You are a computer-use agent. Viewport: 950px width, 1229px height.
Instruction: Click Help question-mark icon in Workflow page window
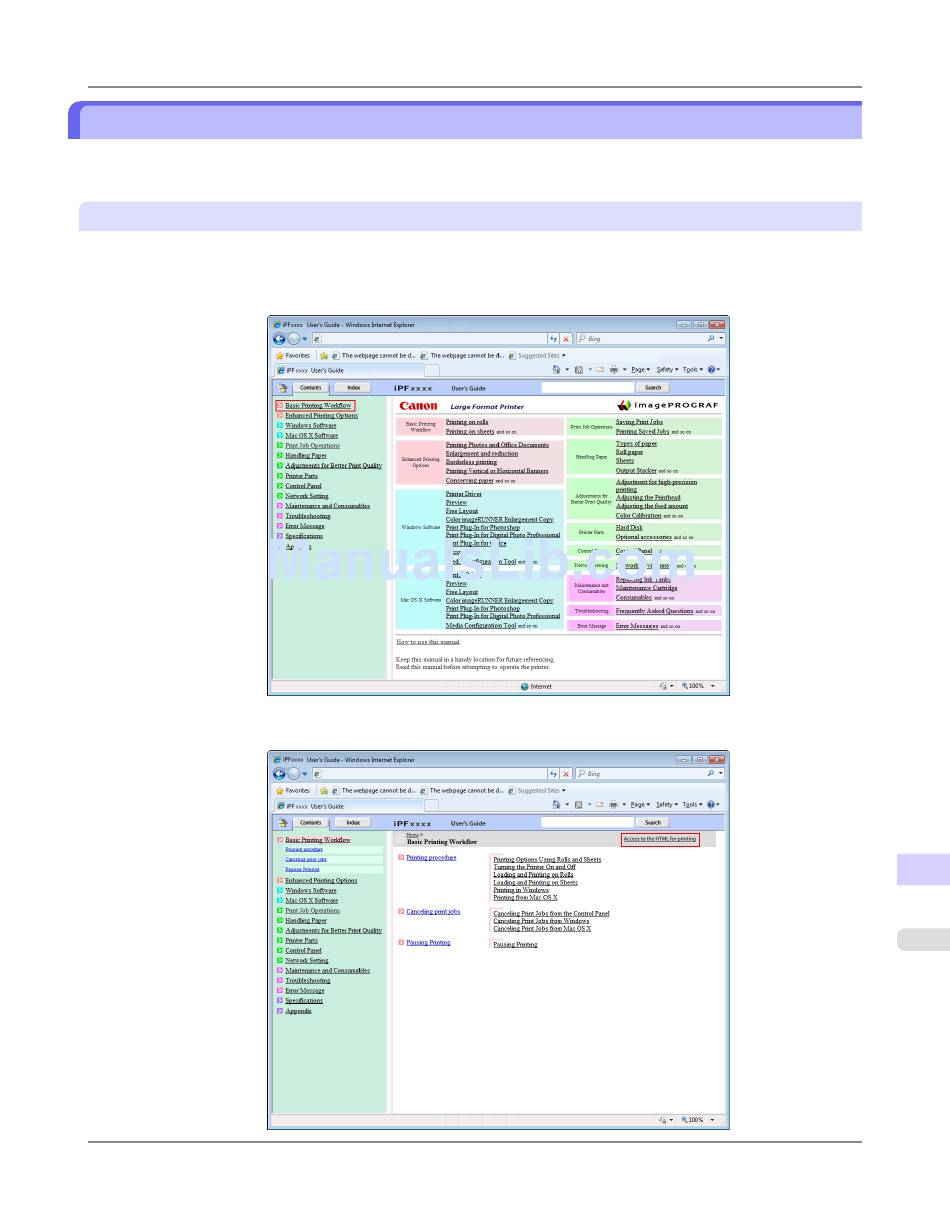(x=712, y=805)
